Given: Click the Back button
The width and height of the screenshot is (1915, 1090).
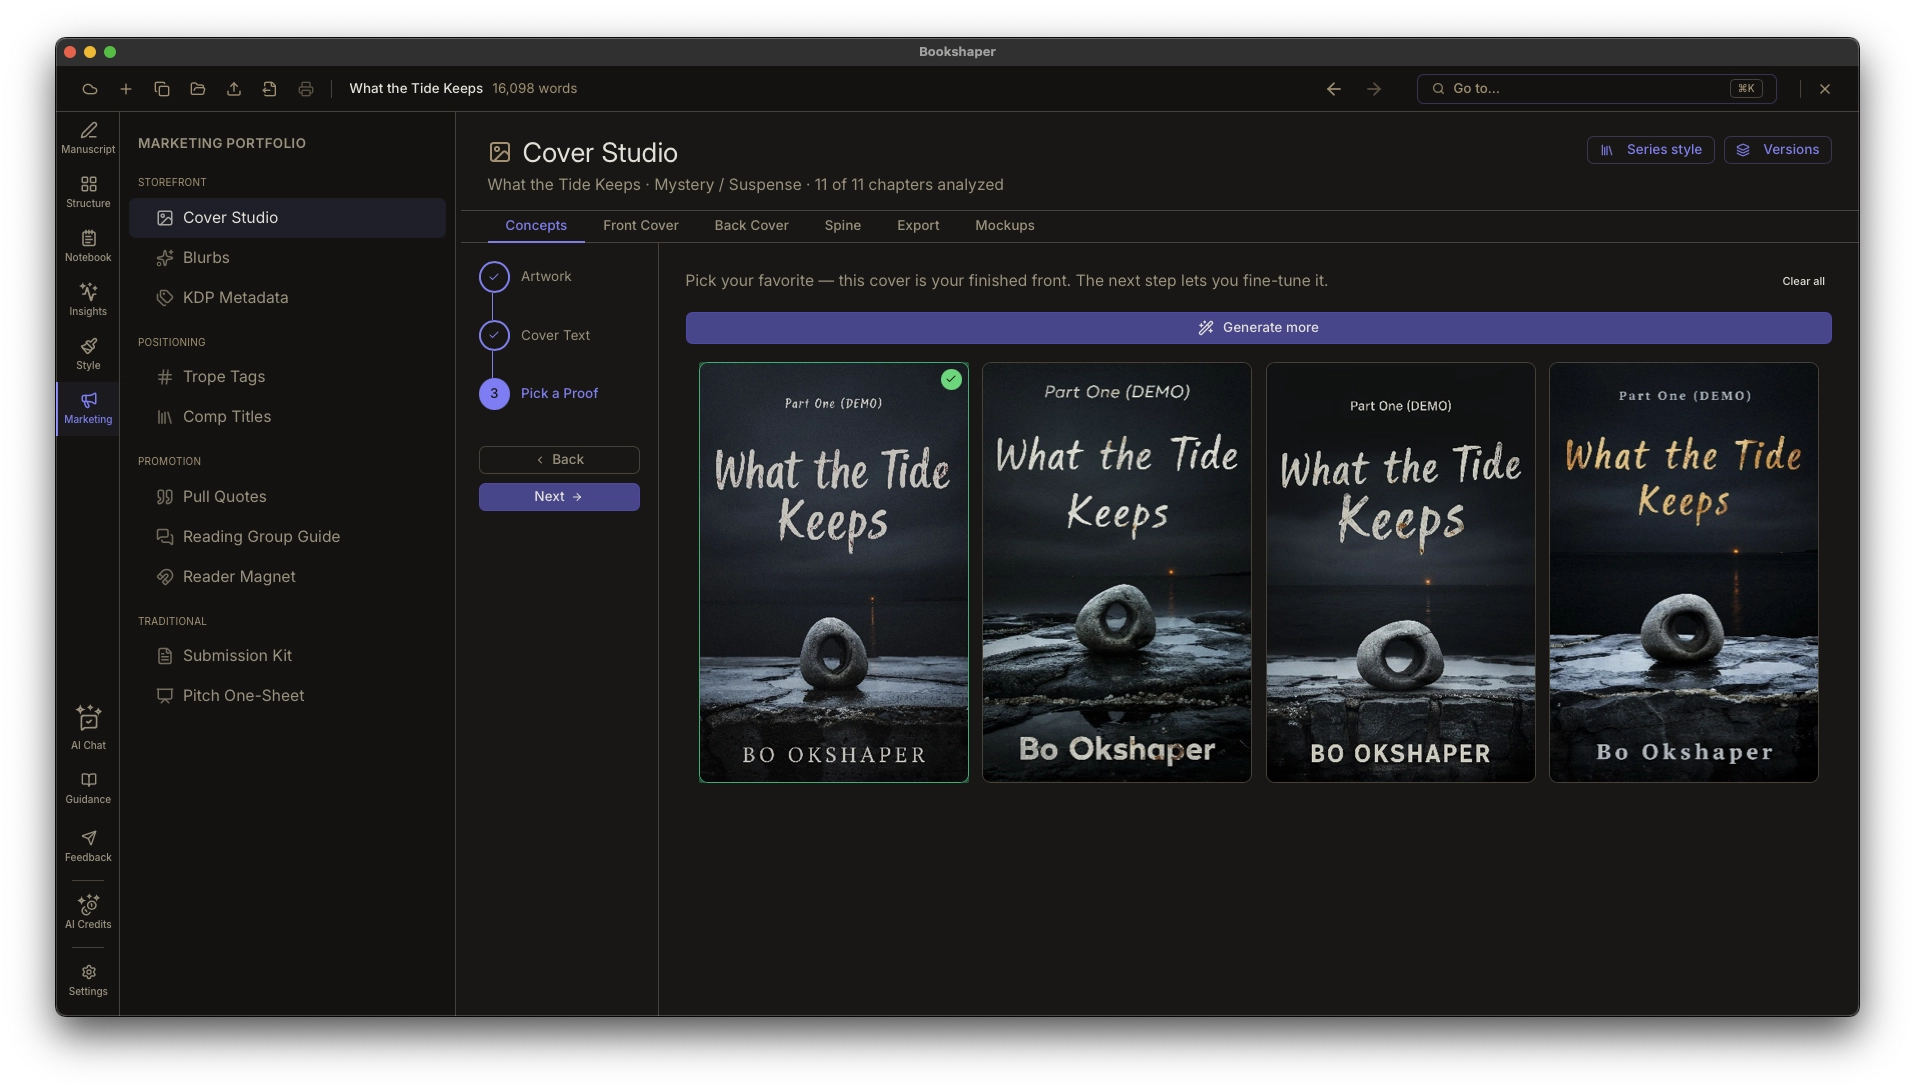Looking at the screenshot, I should pos(559,460).
